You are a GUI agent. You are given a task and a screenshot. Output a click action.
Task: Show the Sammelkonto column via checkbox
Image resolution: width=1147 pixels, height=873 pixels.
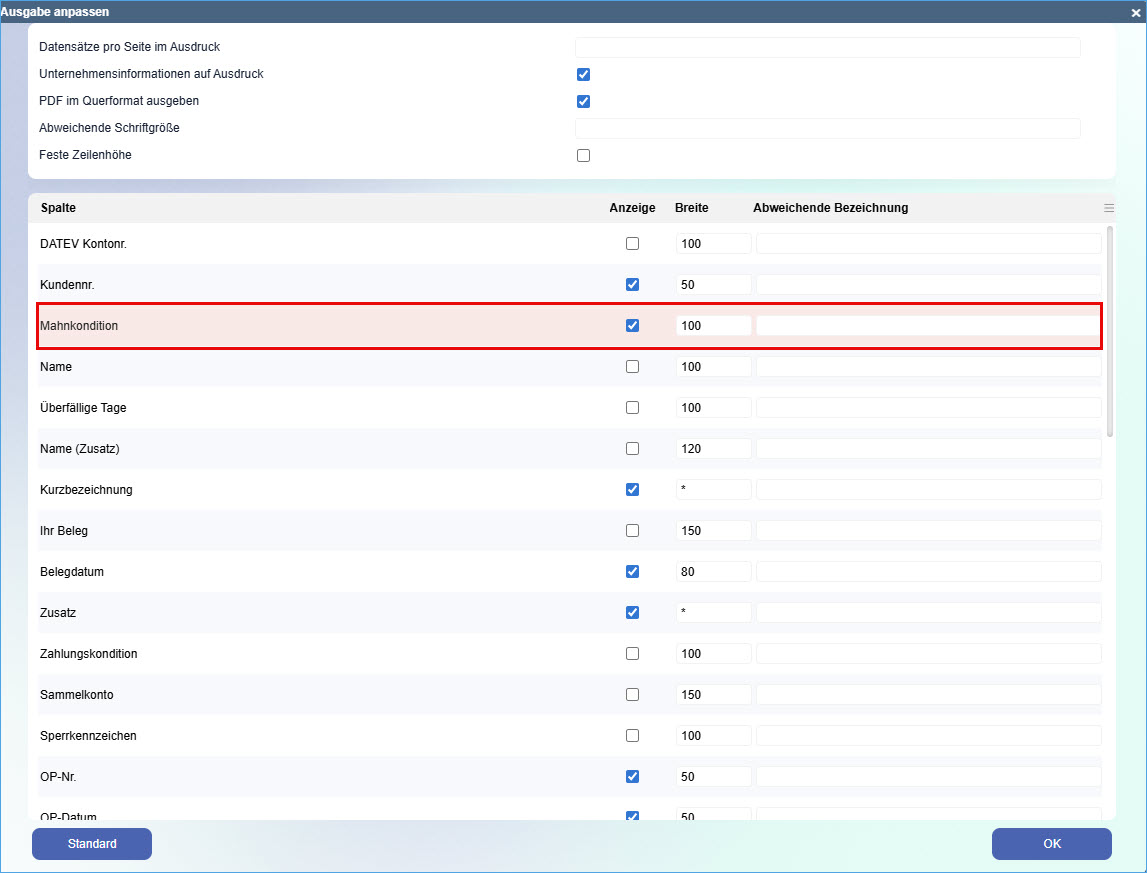coord(632,694)
